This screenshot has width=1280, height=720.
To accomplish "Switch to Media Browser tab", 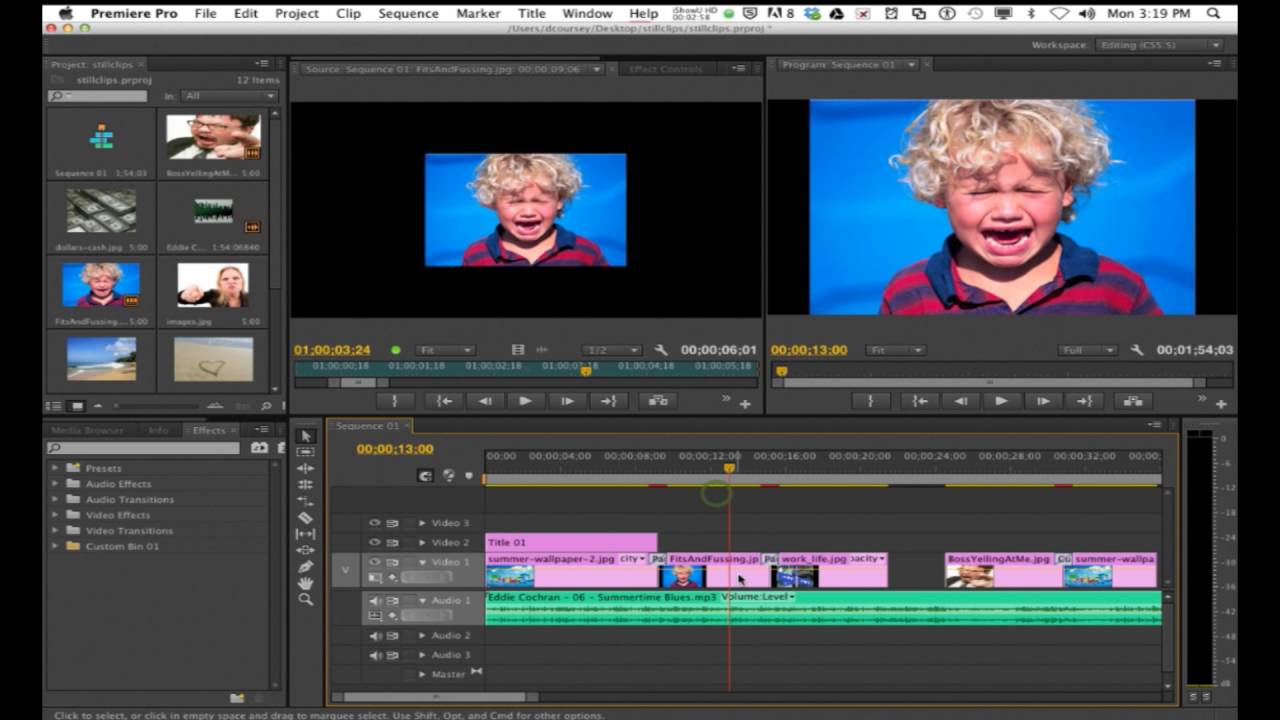I will [88, 430].
